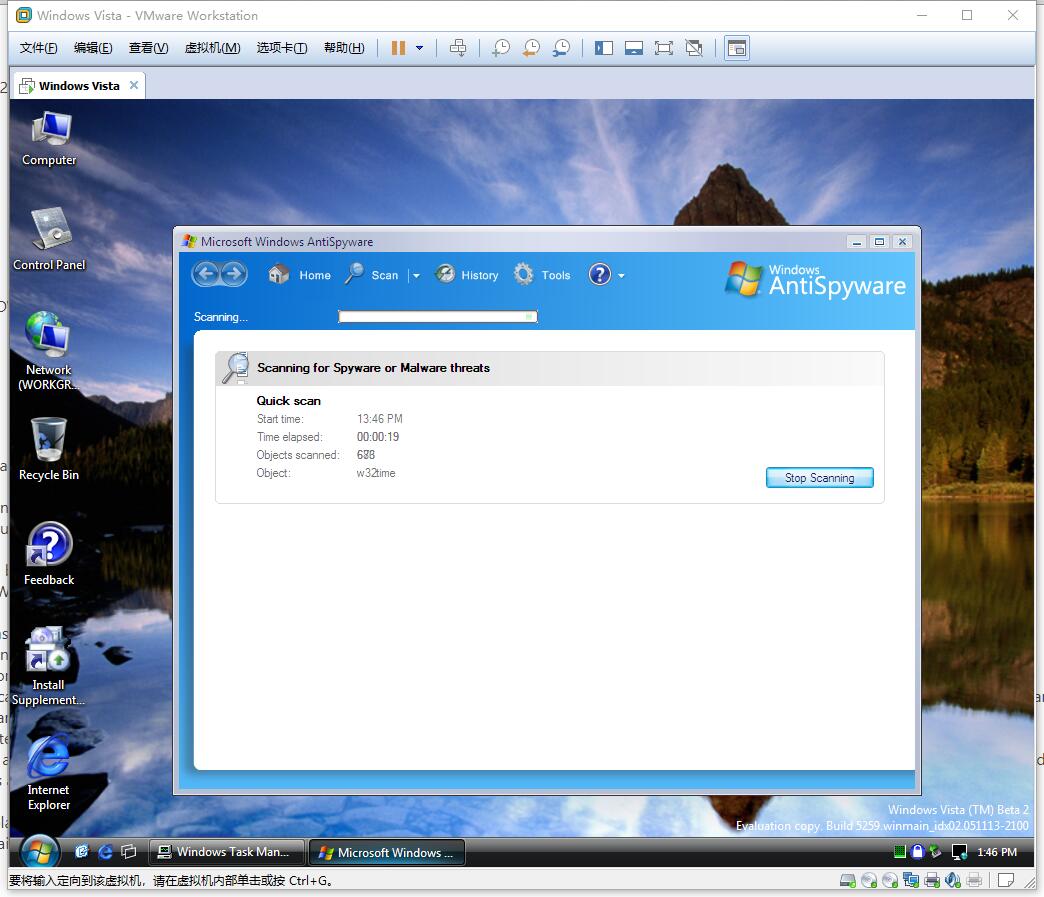The height and width of the screenshot is (897, 1044).
Task: Open the 帮助(H) menu
Action: click(x=344, y=48)
